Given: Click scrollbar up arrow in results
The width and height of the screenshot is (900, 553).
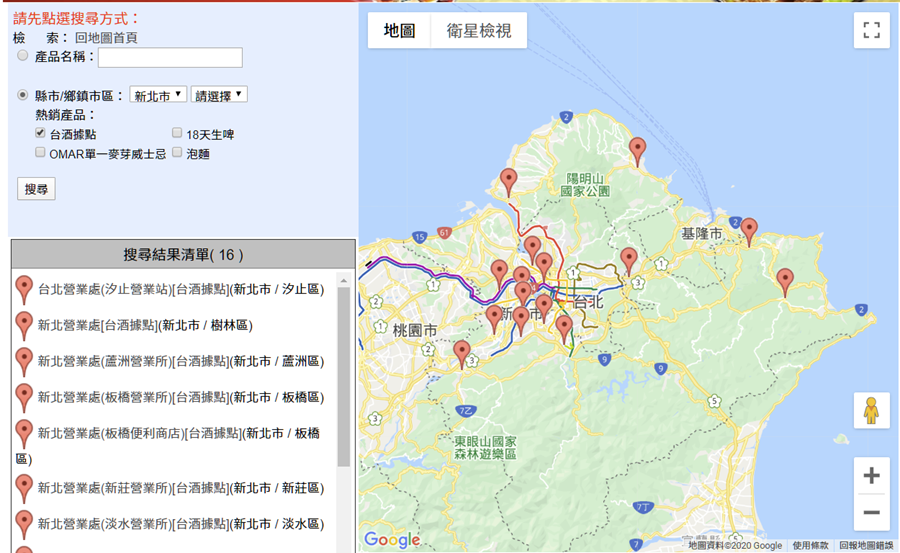Looking at the screenshot, I should (x=343, y=280).
